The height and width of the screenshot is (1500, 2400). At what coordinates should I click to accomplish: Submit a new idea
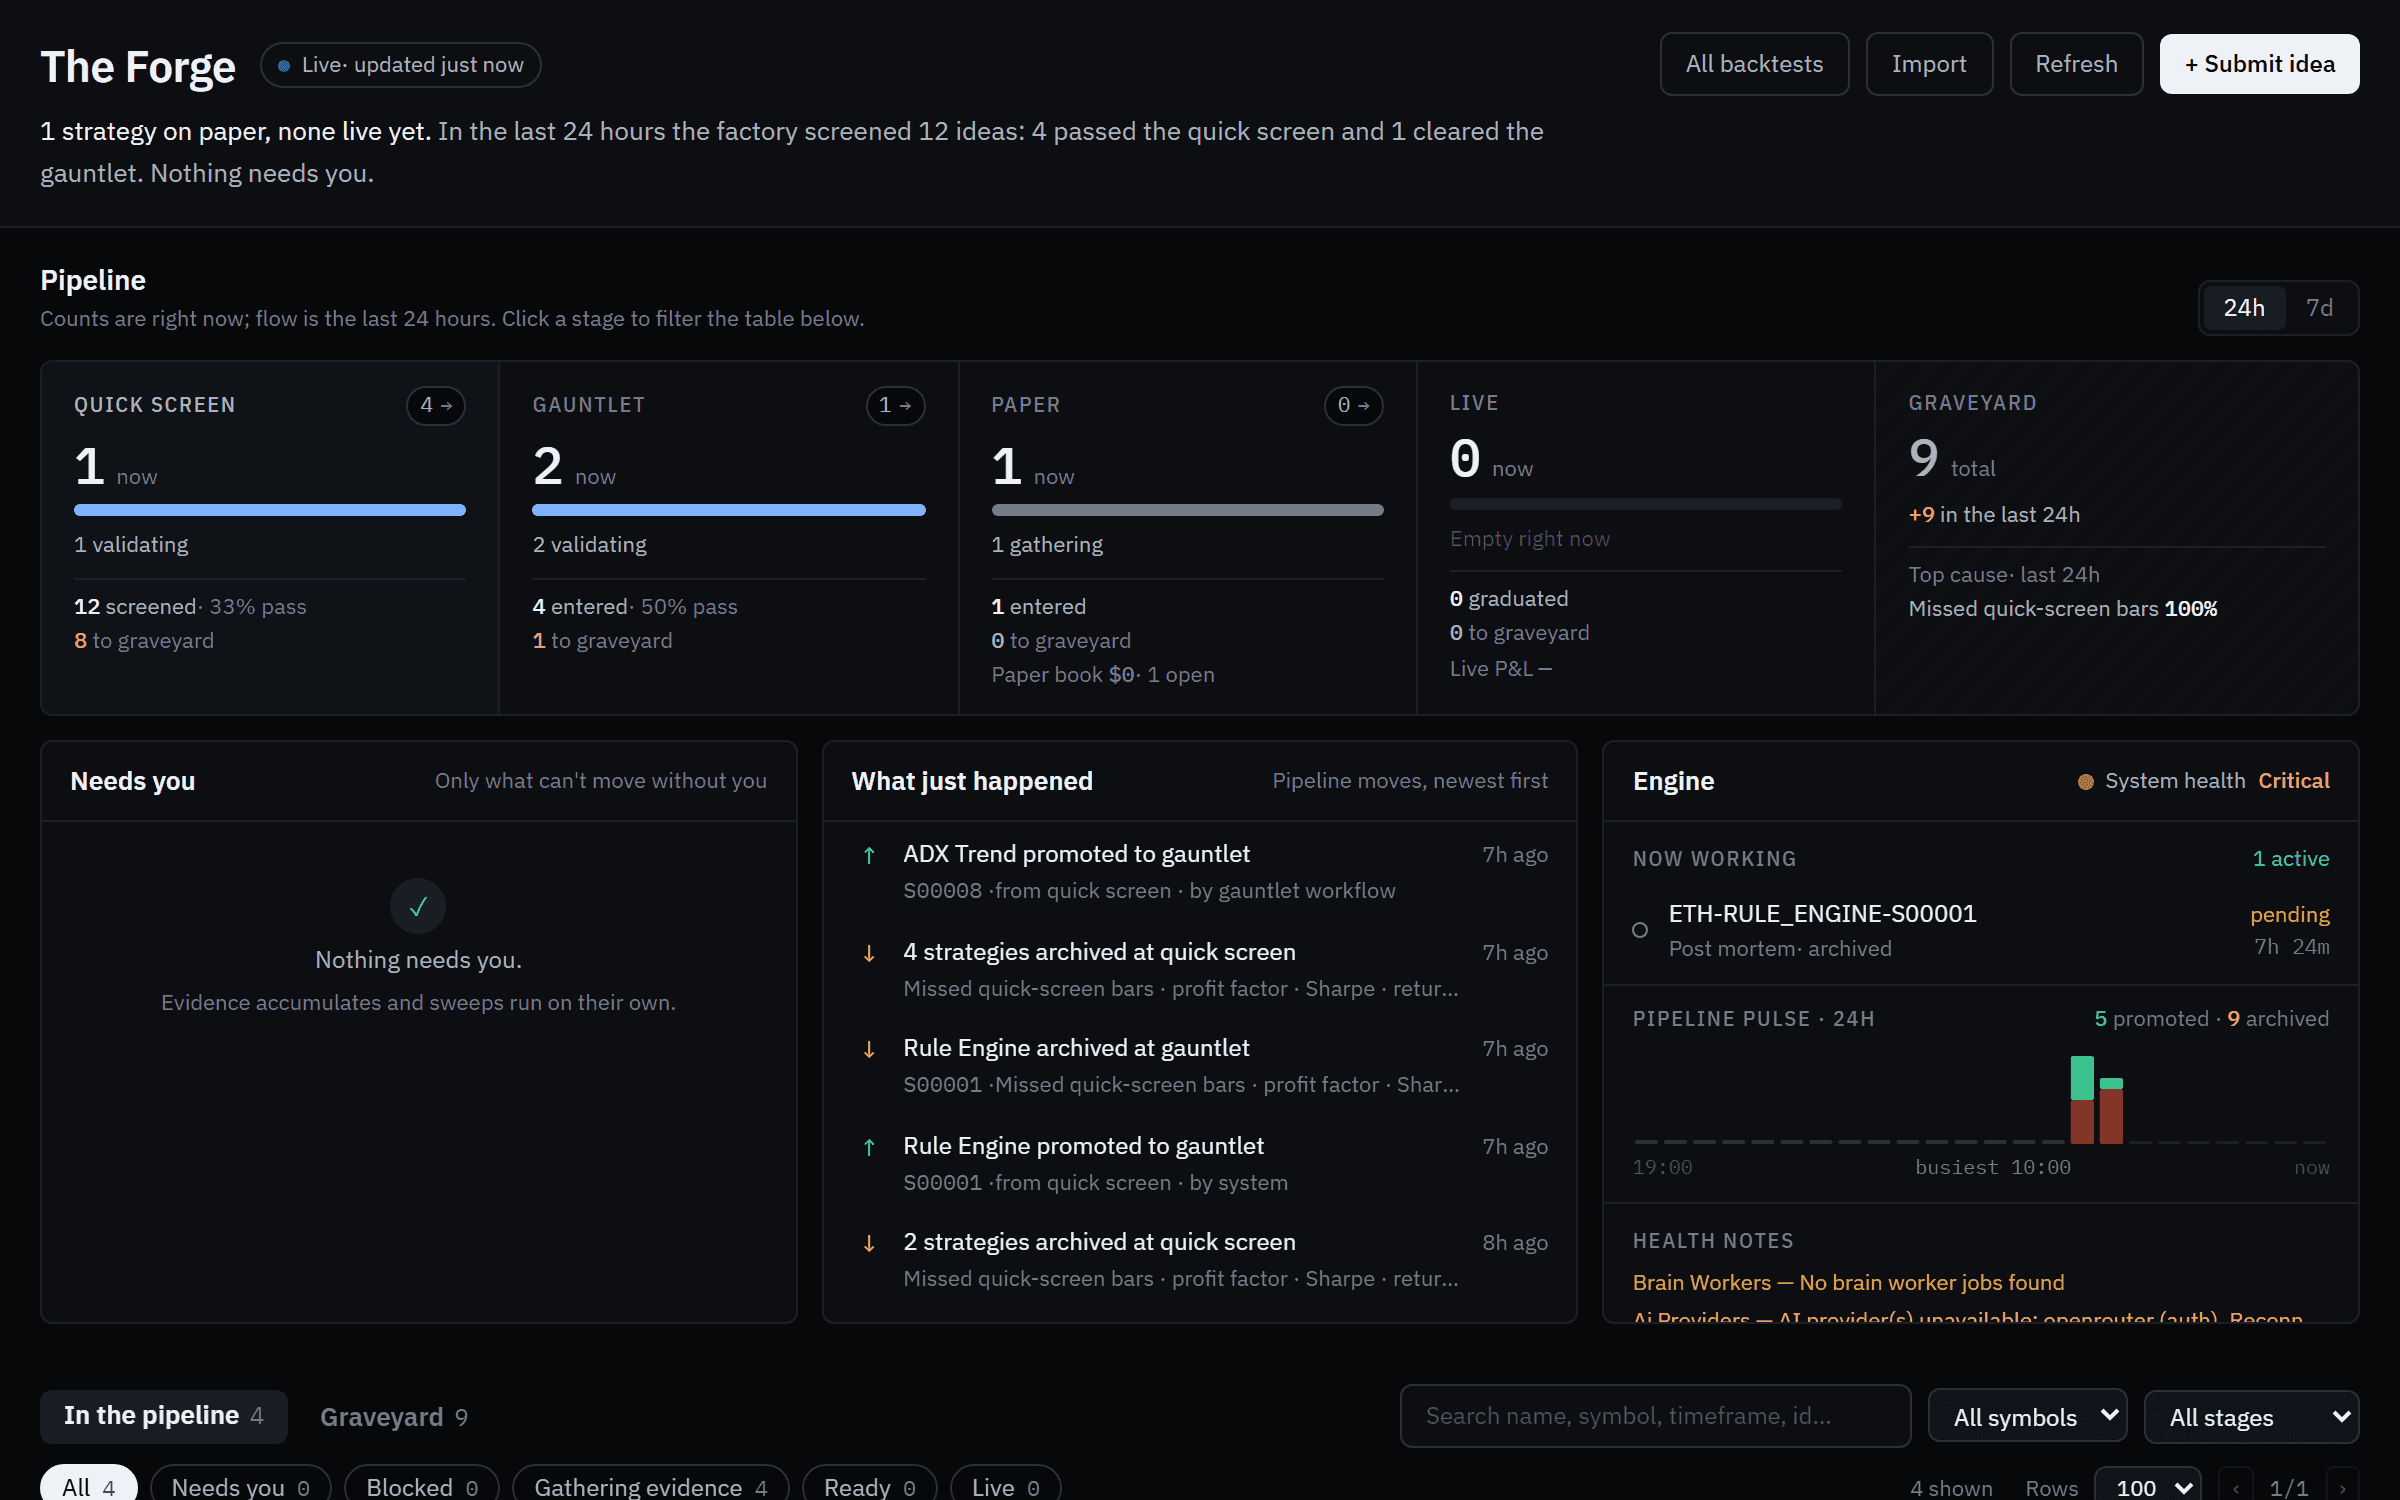(2259, 64)
